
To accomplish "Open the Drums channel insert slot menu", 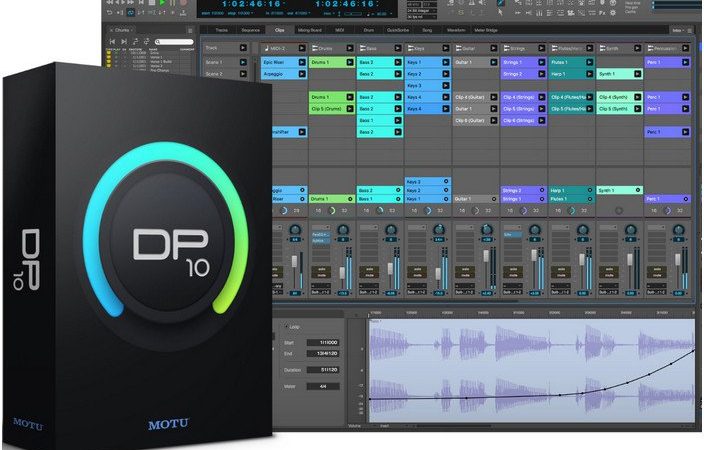I will [321, 235].
